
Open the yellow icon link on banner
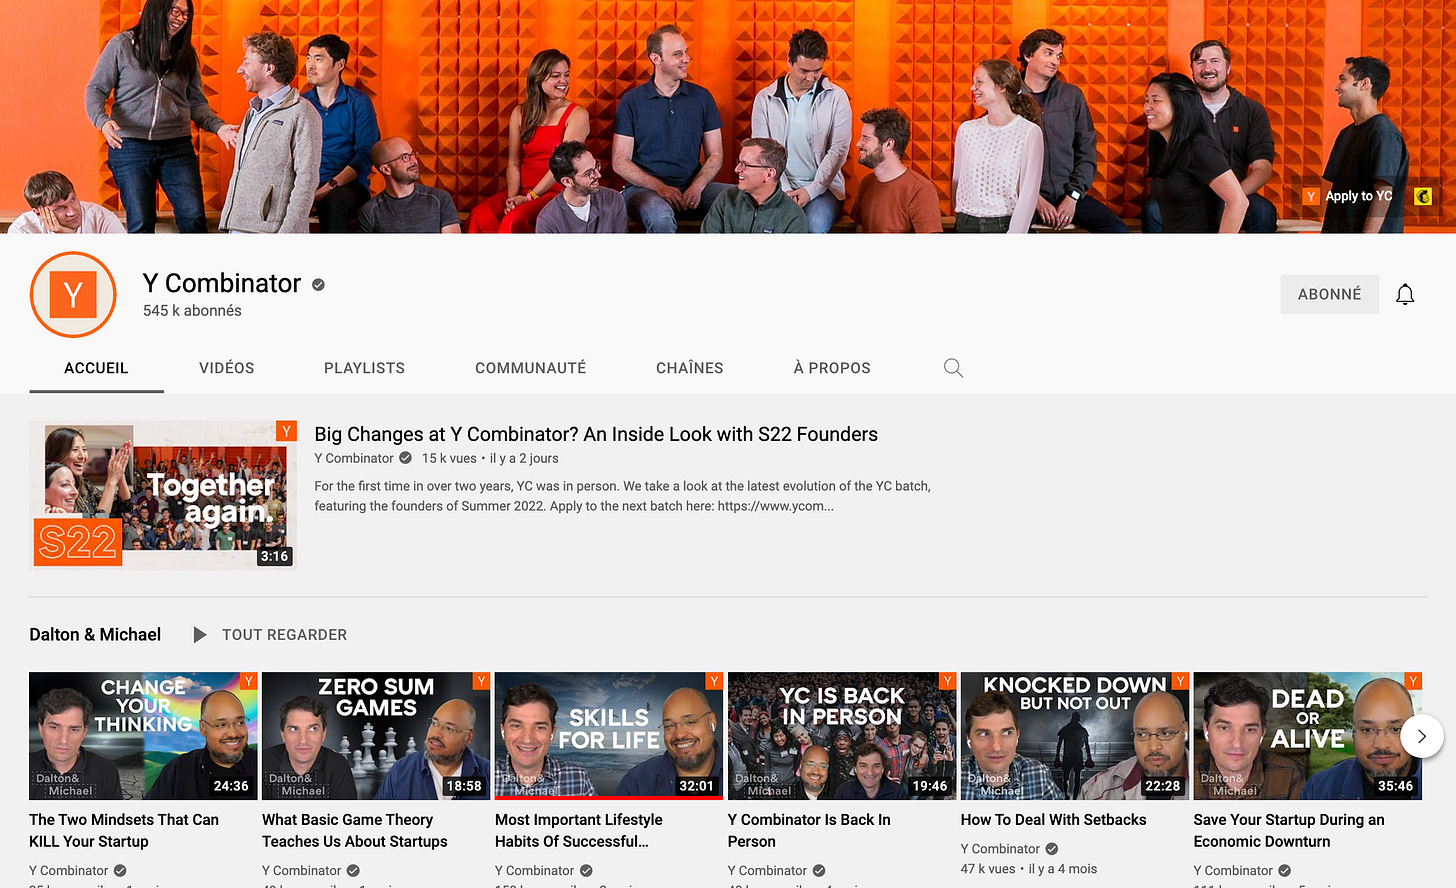(1423, 196)
